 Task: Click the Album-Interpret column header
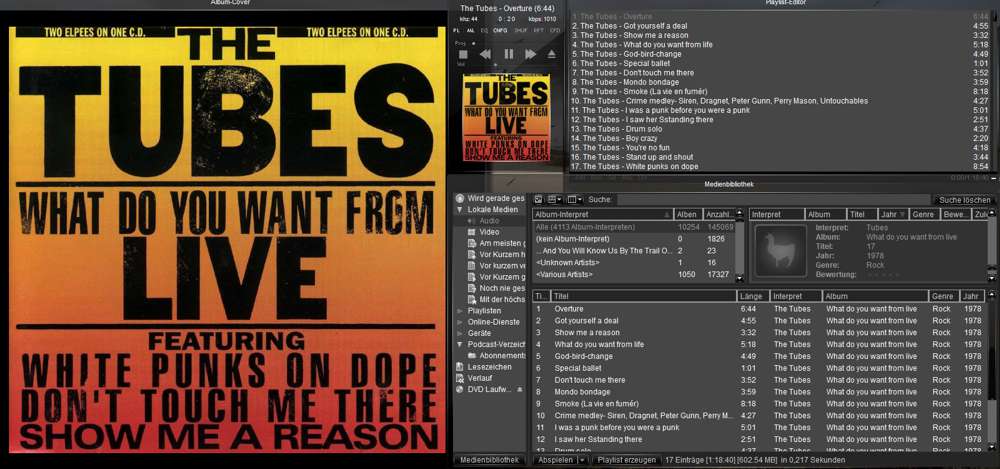tap(600, 214)
